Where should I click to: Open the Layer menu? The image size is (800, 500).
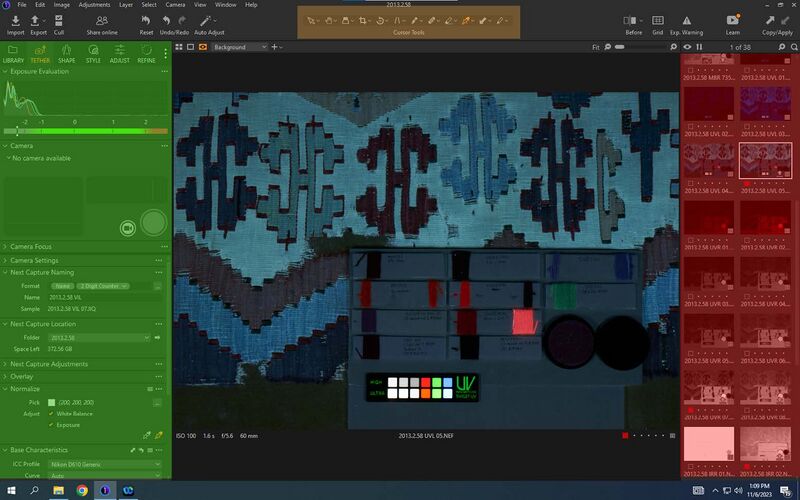[x=126, y=5]
